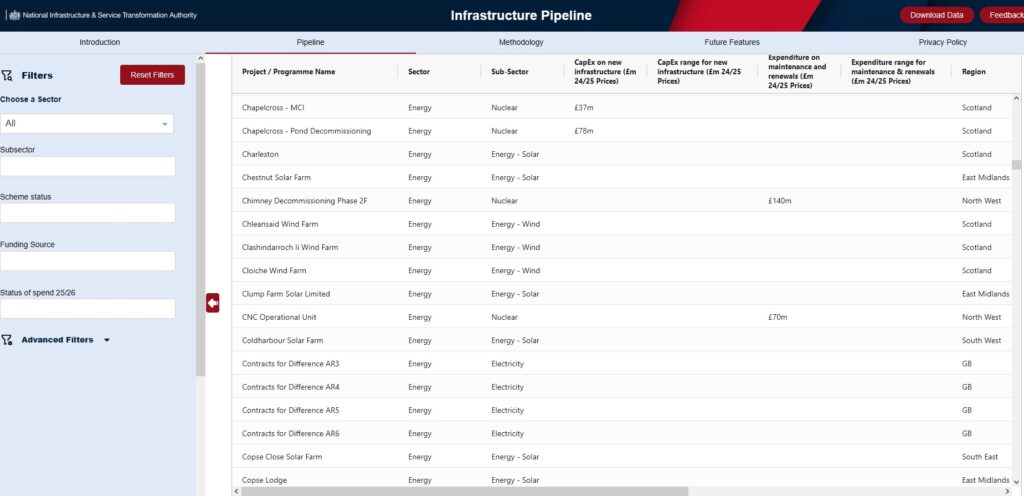This screenshot has height=496, width=1024.
Task: Select the Chapelcross - MCI row name
Action: click(273, 108)
